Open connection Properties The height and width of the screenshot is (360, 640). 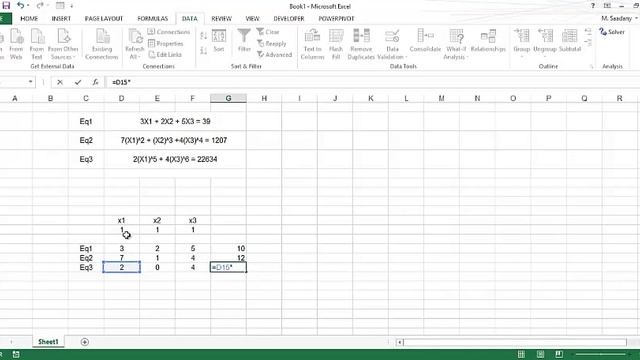tap(166, 43)
